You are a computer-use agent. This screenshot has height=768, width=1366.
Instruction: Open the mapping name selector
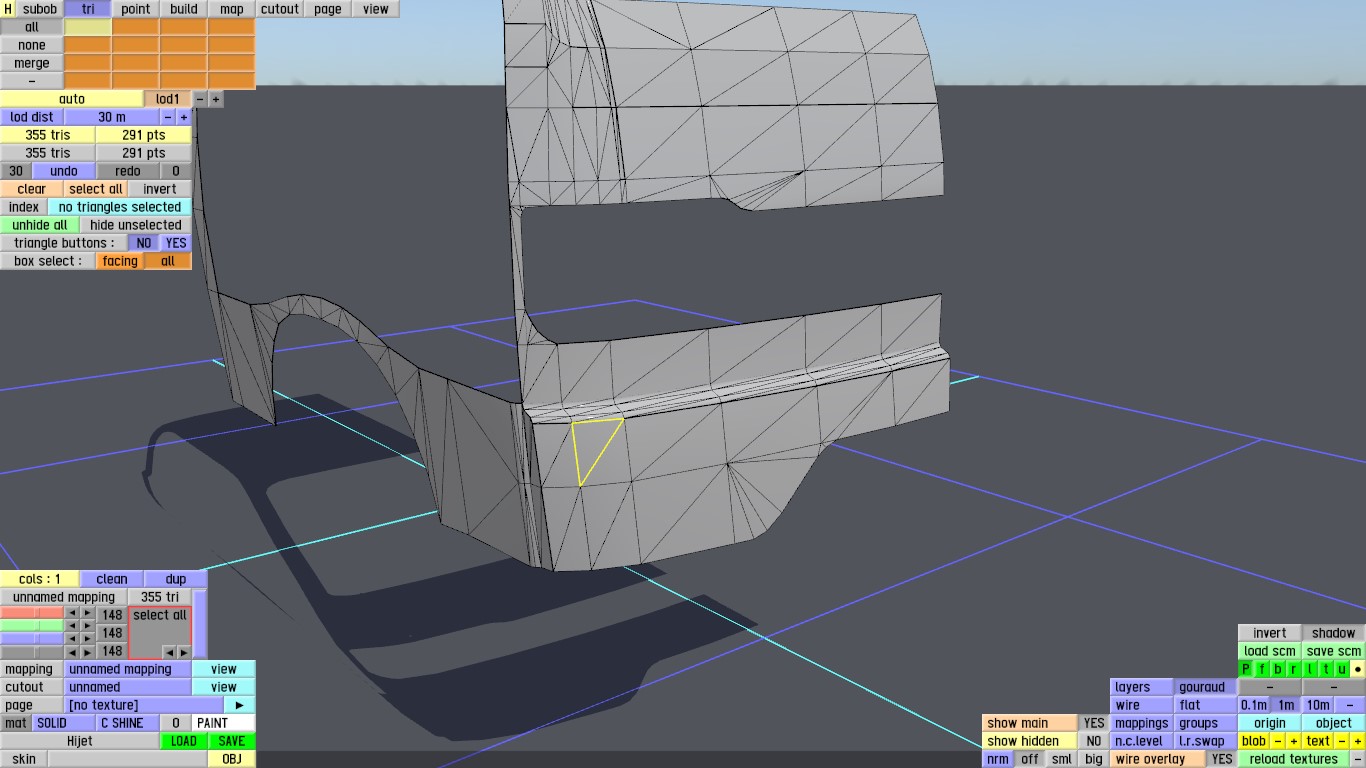(128, 669)
